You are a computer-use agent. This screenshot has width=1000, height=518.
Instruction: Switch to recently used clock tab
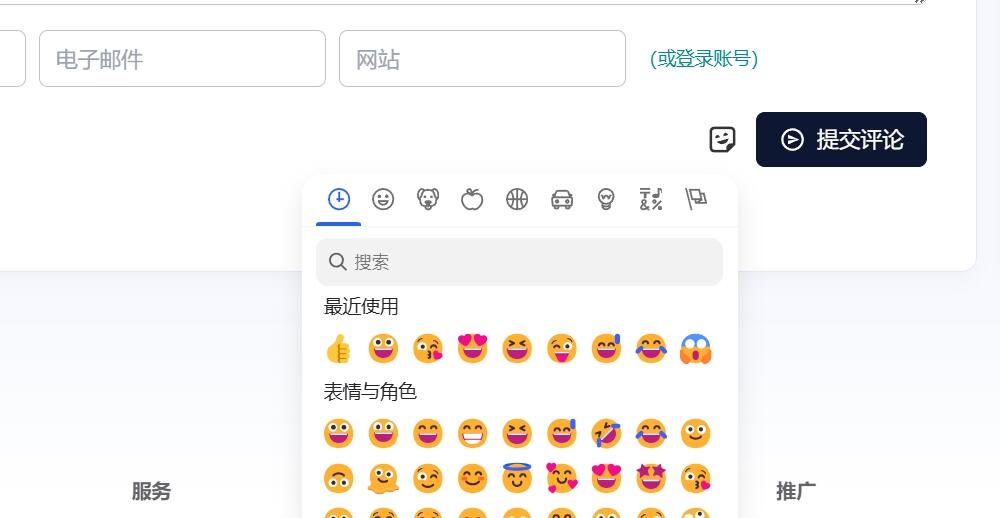pos(339,199)
